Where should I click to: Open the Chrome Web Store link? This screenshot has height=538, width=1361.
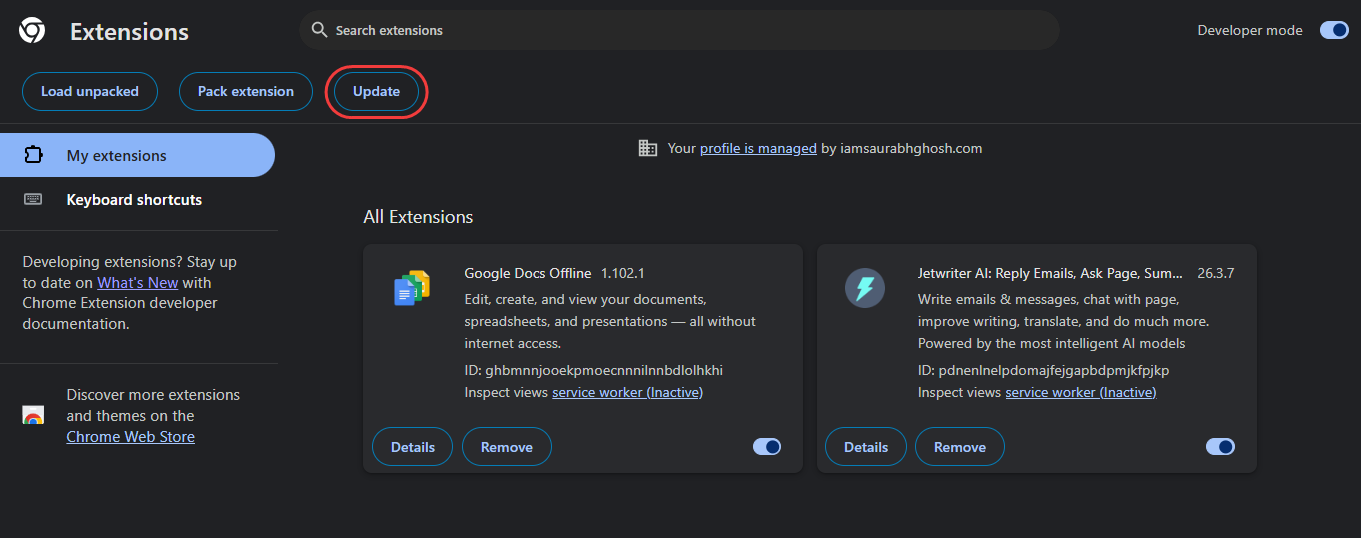click(x=131, y=437)
